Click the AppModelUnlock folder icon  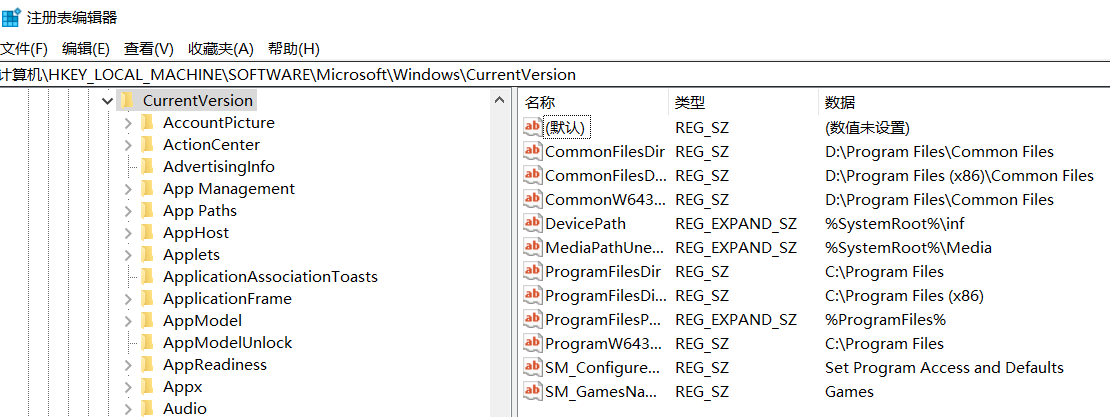[x=147, y=343]
